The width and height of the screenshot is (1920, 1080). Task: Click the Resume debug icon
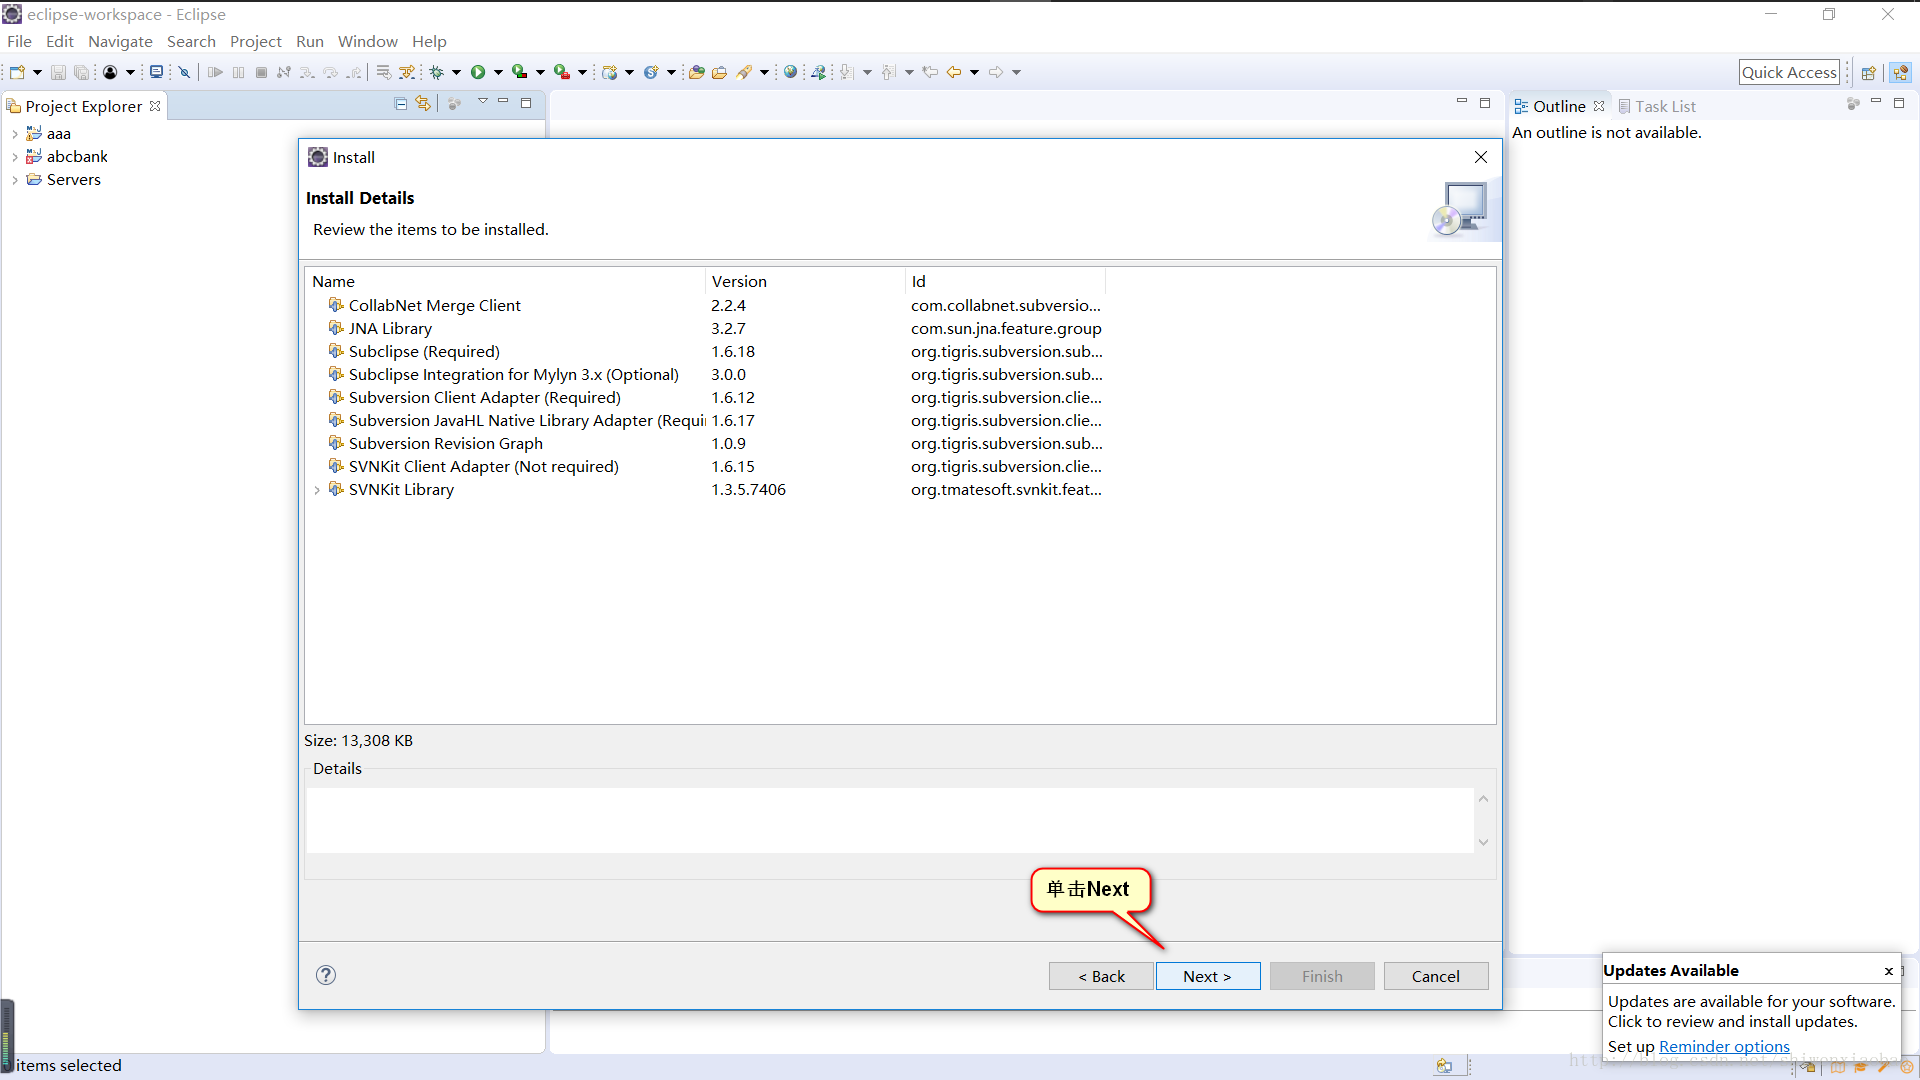pyautogui.click(x=215, y=72)
